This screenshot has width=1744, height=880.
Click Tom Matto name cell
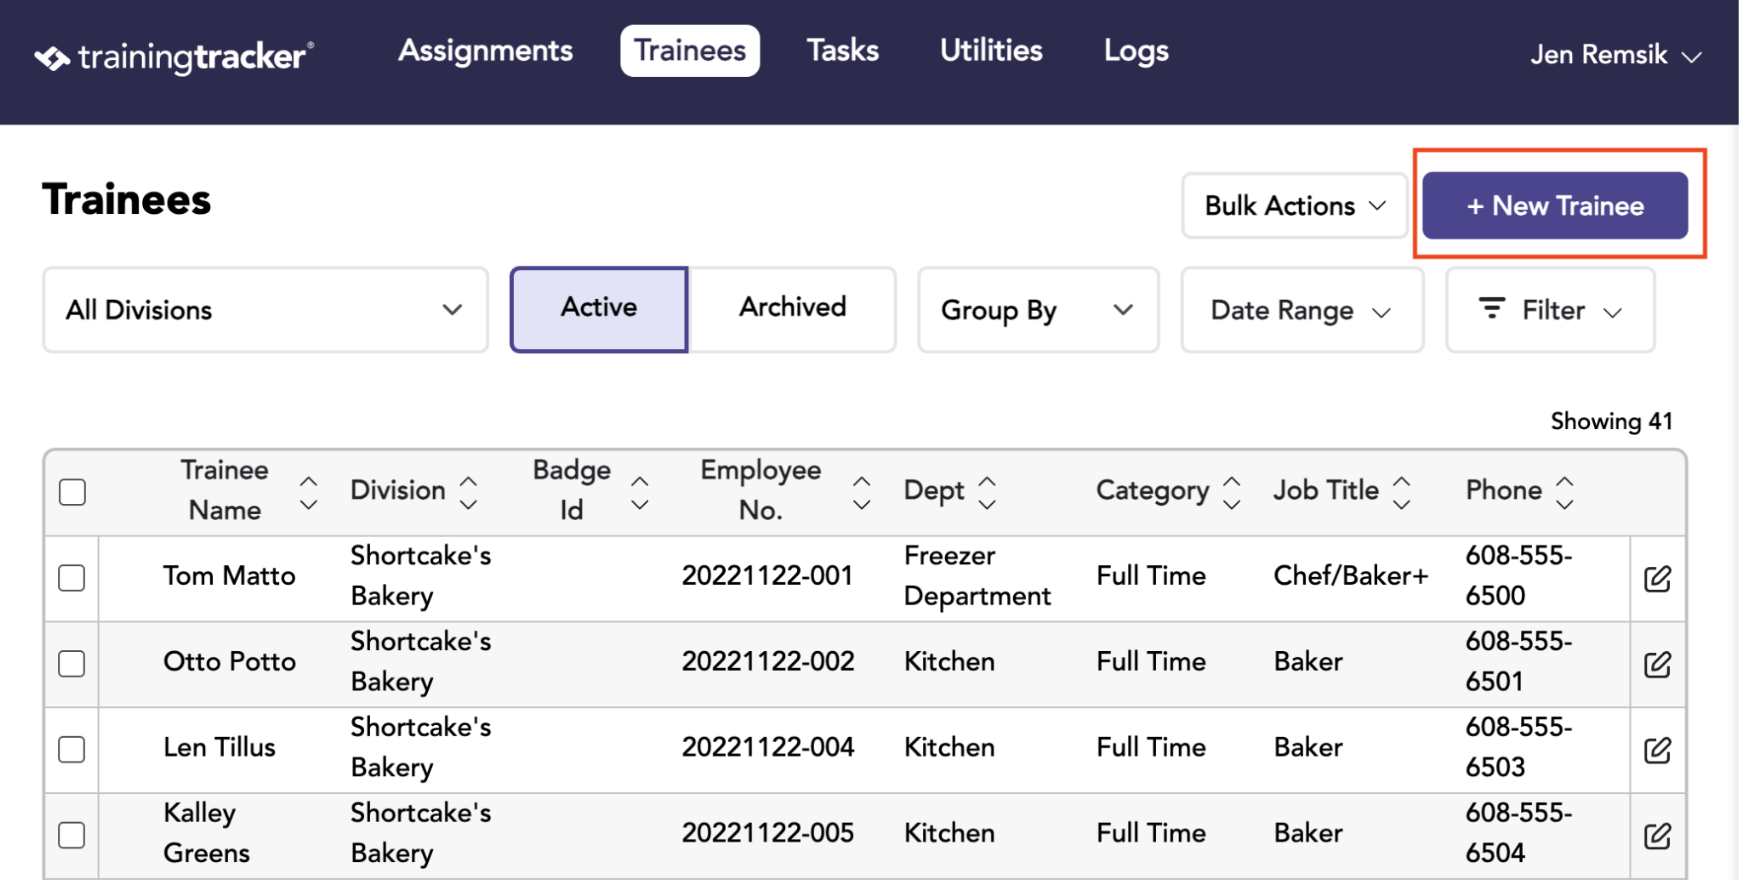pos(230,576)
